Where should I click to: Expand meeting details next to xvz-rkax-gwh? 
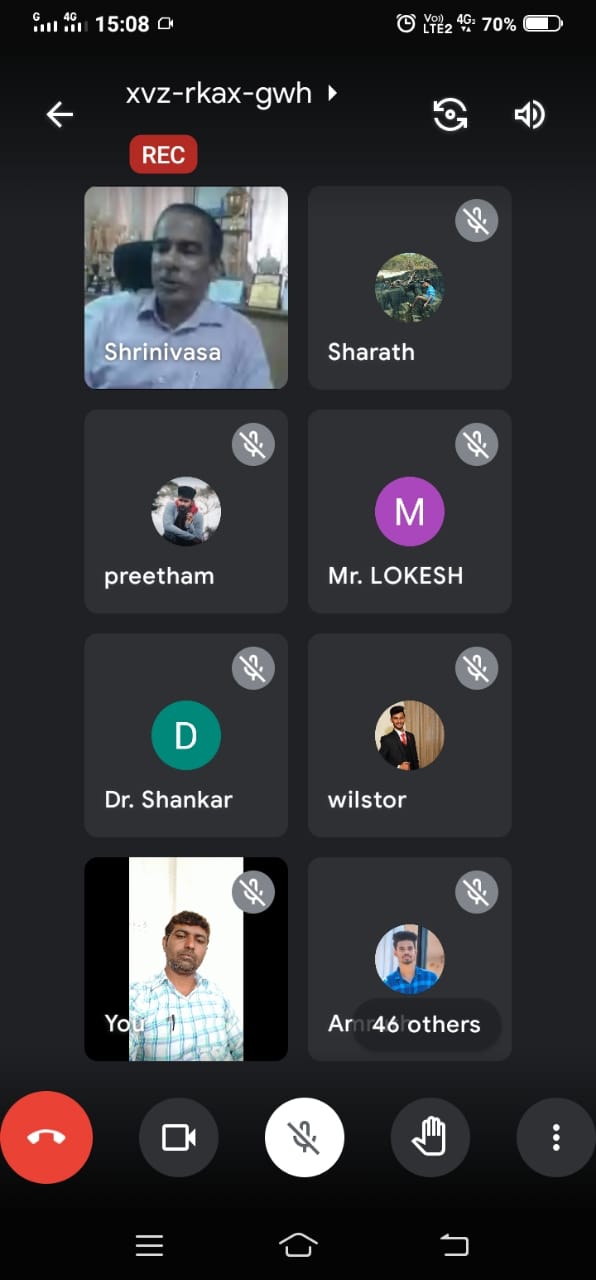[333, 93]
